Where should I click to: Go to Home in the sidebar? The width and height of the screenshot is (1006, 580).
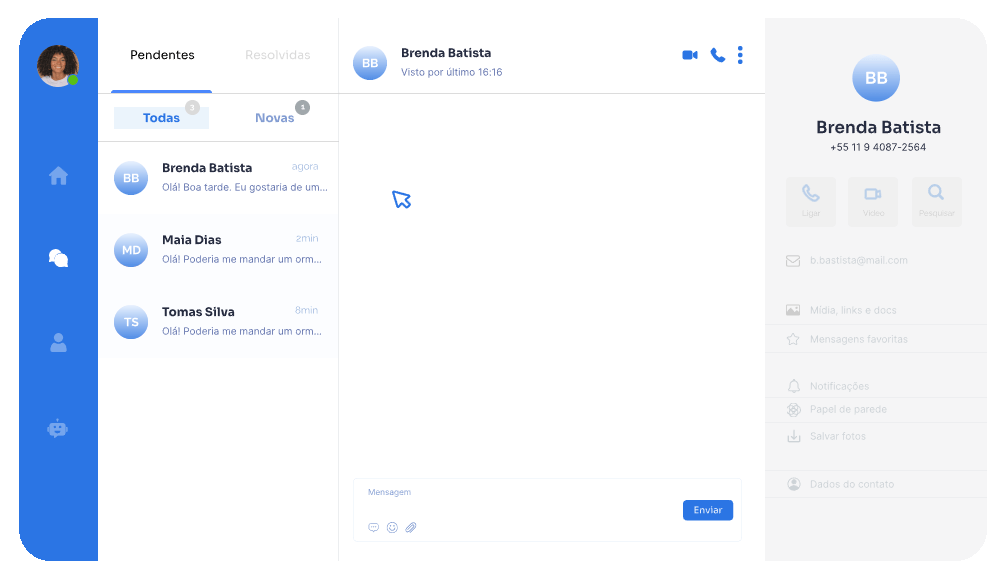(x=58, y=176)
